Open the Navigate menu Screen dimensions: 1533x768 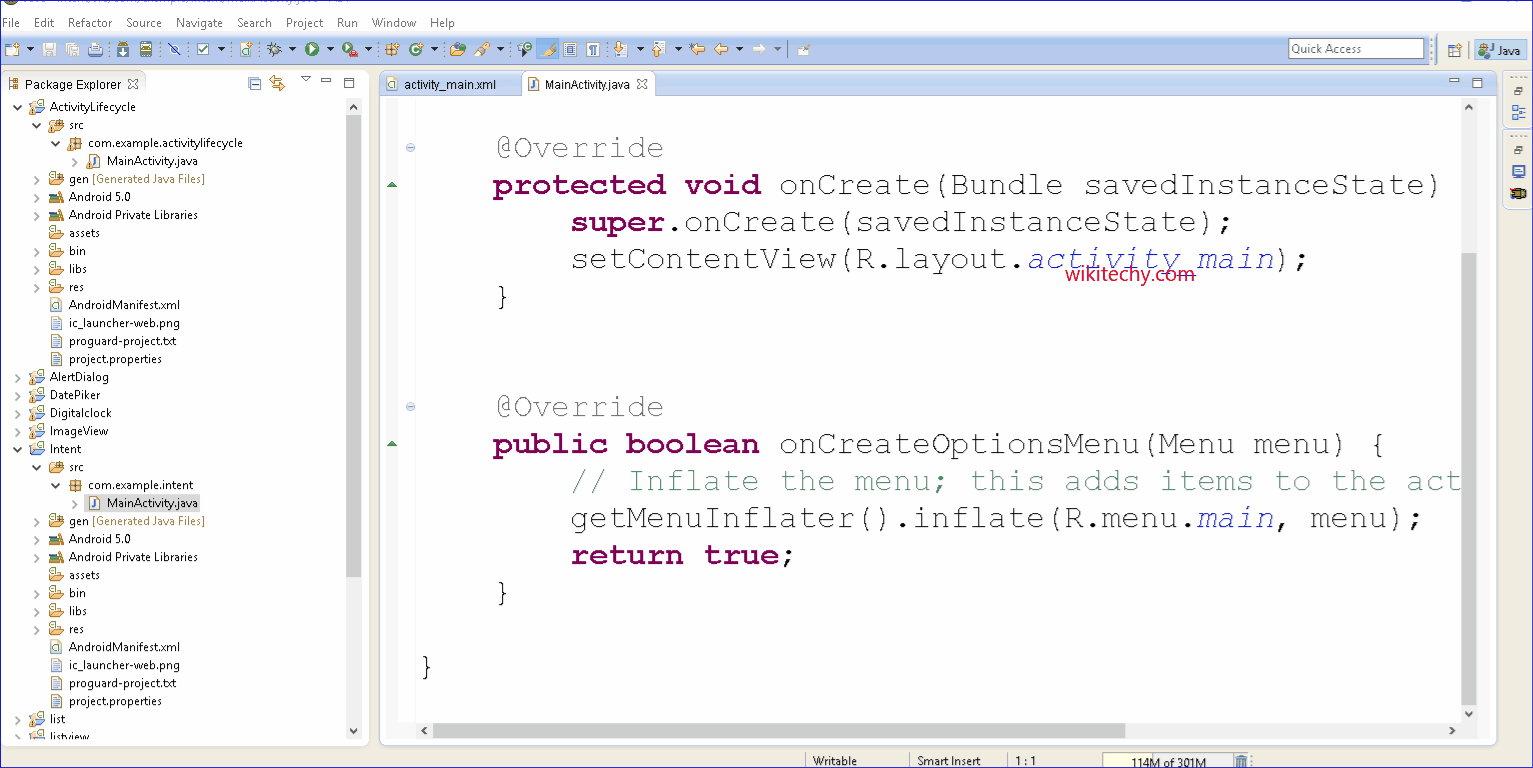[x=199, y=22]
